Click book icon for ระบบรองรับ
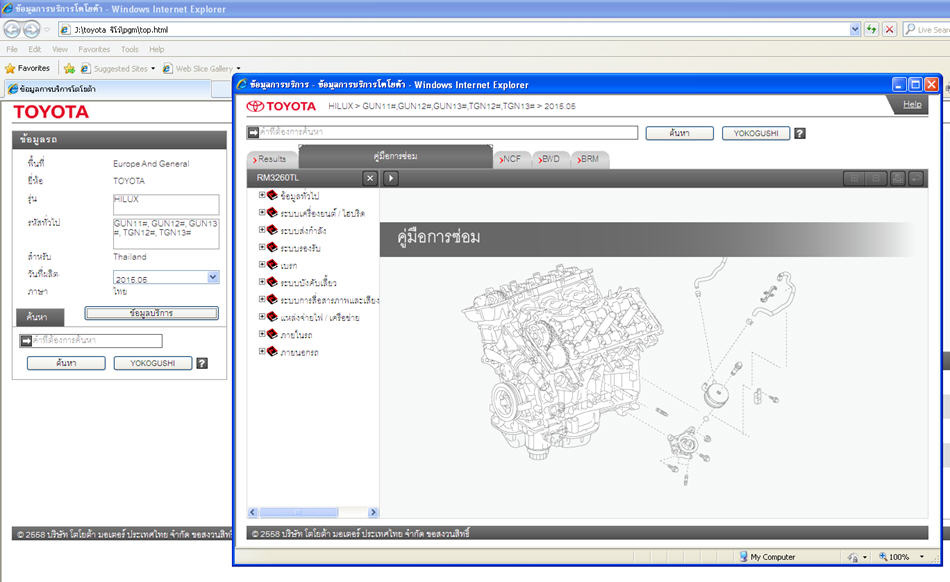Screen dimensions: 950x582 272,247
